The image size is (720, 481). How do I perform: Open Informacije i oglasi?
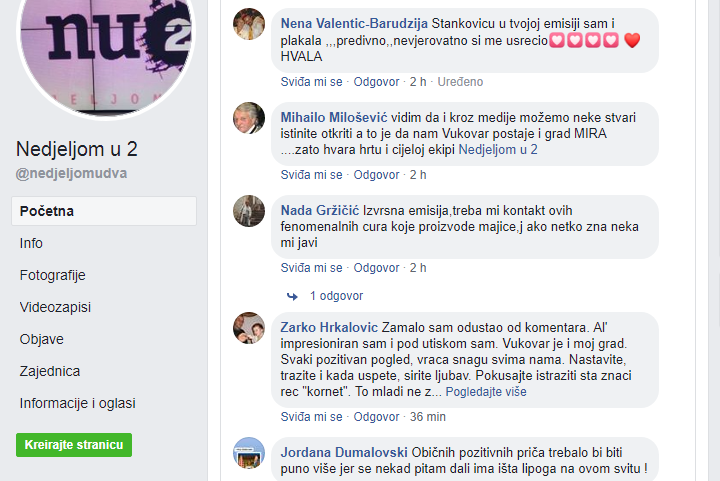point(78,403)
